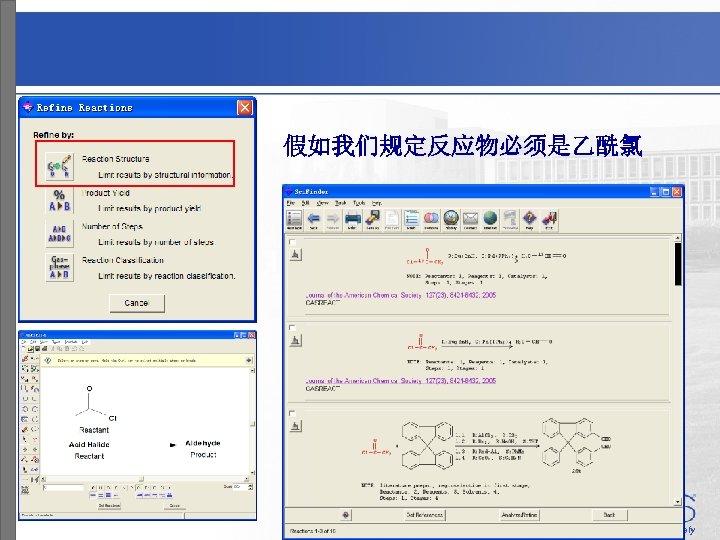
Task: Click the New Task icon in SciFinder toolbar
Action: pos(294,219)
